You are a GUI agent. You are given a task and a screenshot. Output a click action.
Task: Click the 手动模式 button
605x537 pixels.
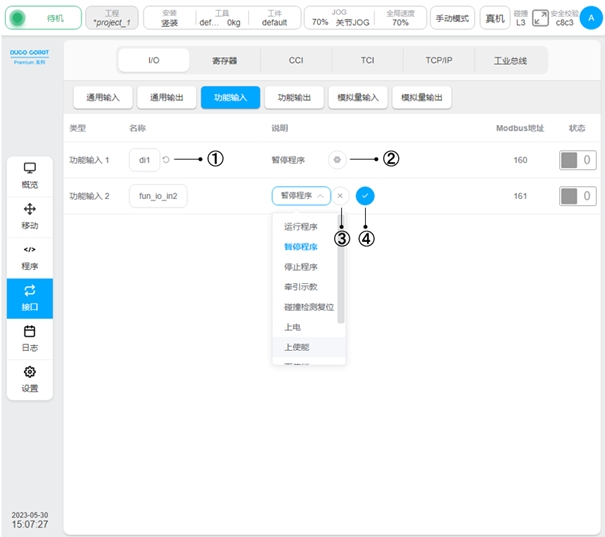point(453,18)
